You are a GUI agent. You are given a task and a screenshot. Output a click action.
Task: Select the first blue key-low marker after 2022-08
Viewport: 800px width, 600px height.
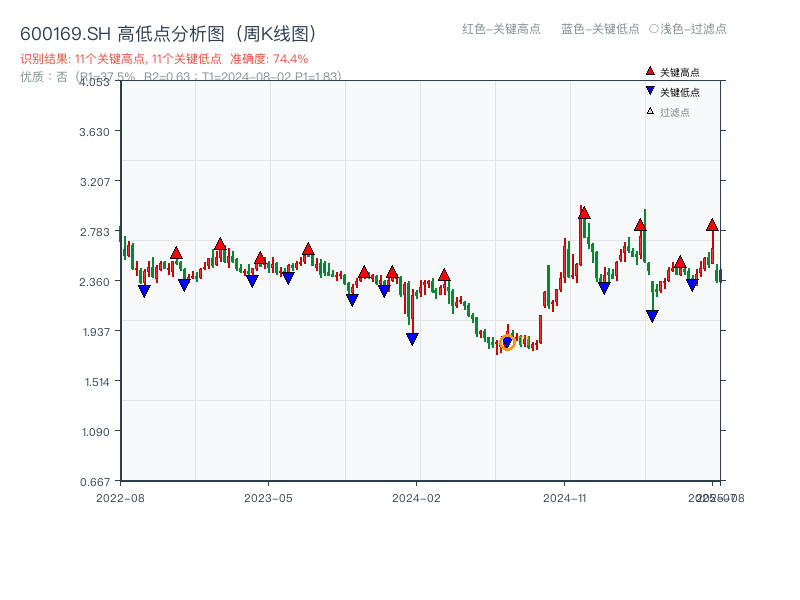(144, 291)
